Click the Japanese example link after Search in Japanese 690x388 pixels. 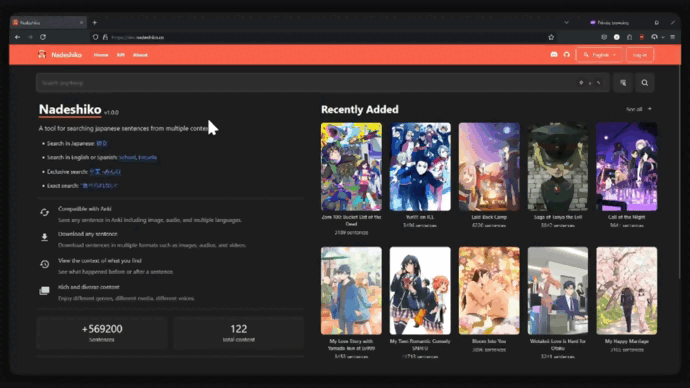[x=102, y=143]
